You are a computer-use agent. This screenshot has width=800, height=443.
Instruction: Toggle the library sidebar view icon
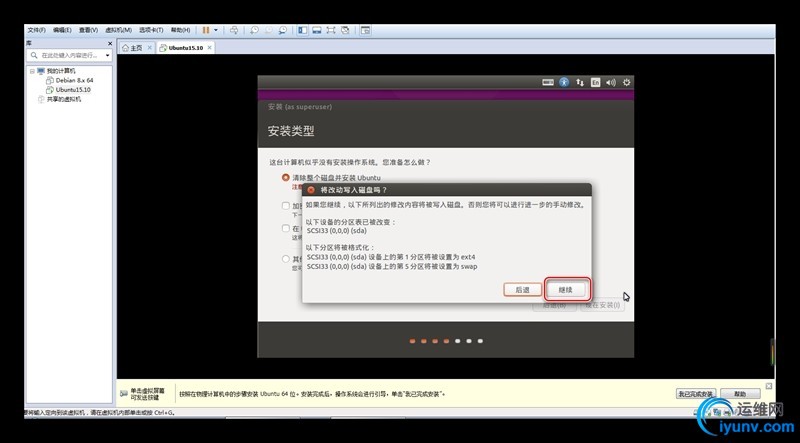(303, 30)
